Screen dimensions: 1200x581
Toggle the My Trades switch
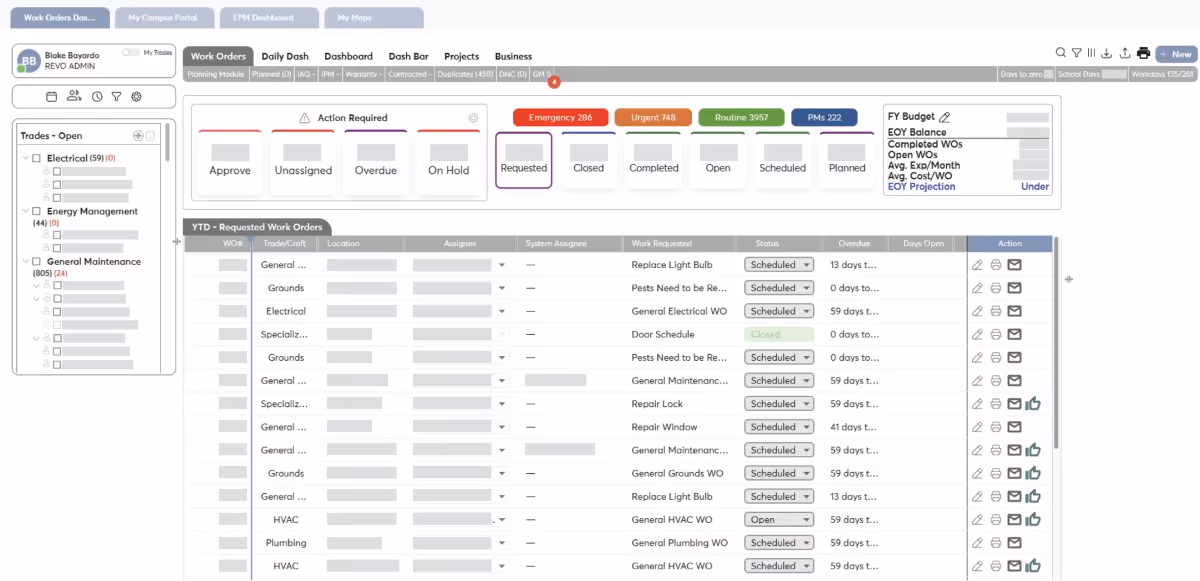(130, 52)
